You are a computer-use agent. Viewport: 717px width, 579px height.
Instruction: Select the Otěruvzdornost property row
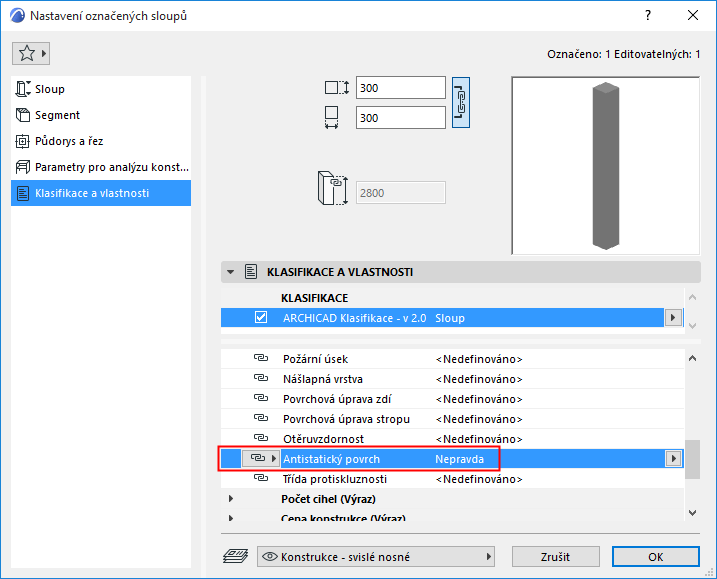tap(452, 439)
